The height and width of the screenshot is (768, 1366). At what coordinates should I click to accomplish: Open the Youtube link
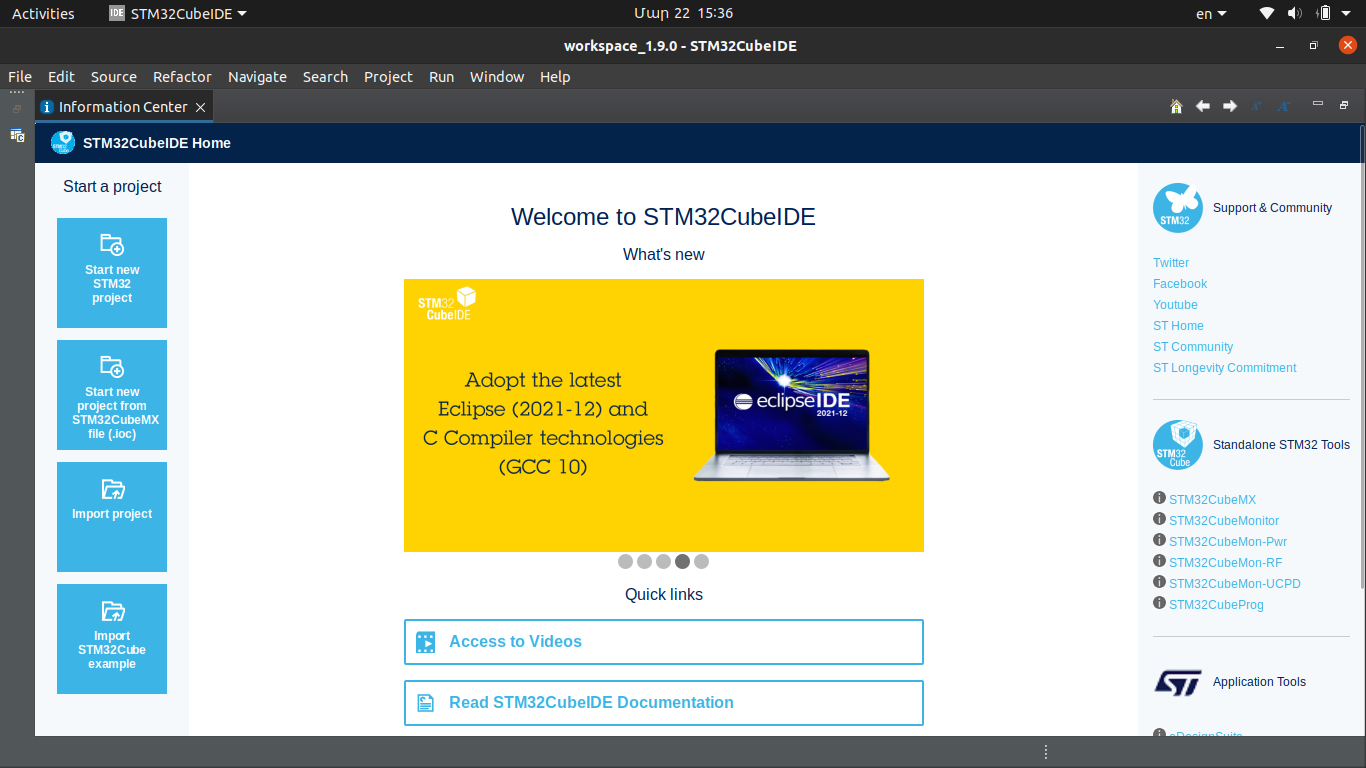tap(1175, 305)
